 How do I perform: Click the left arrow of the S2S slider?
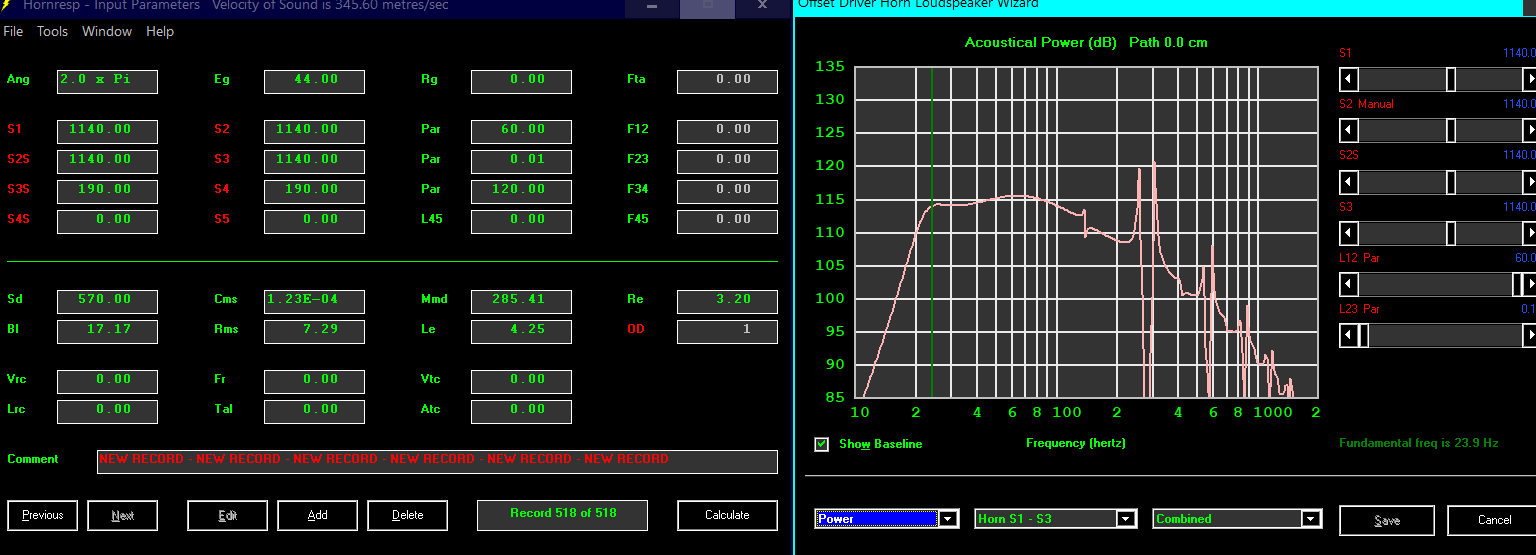1348,182
